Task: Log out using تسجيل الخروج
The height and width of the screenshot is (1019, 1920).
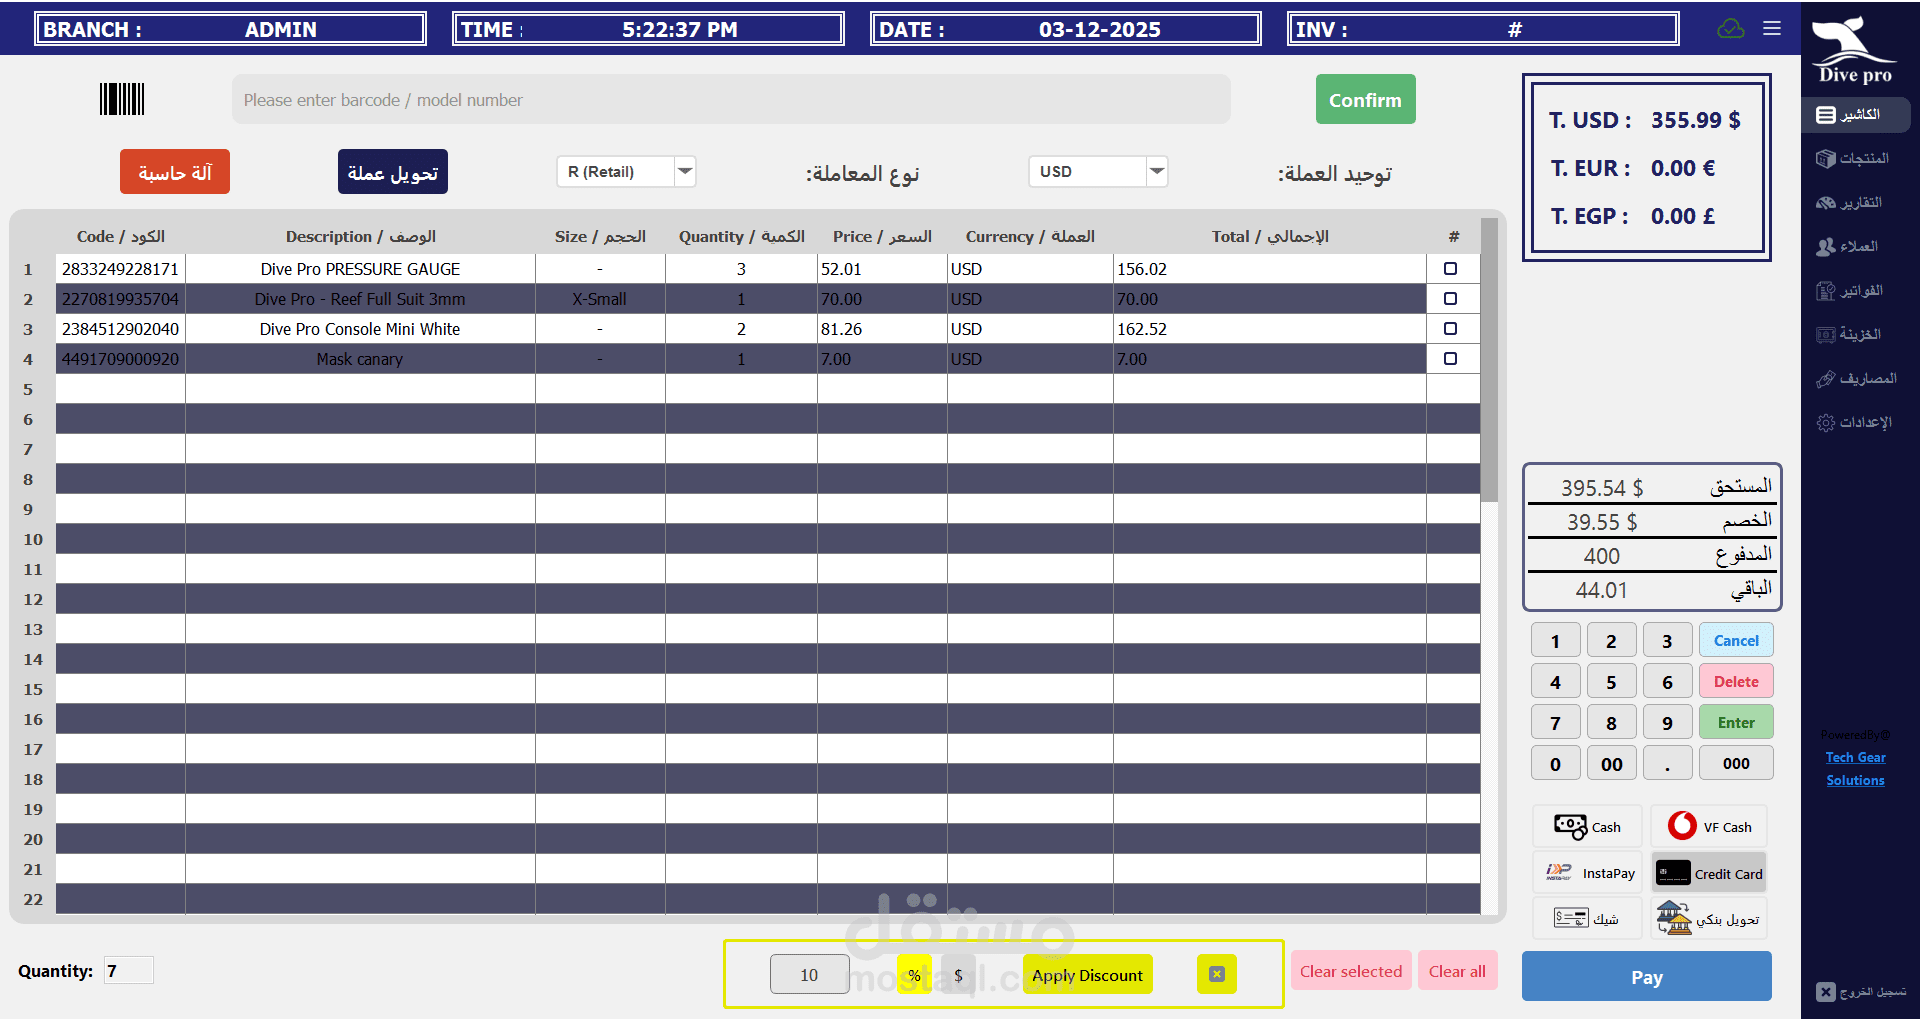Action: click(x=1861, y=992)
